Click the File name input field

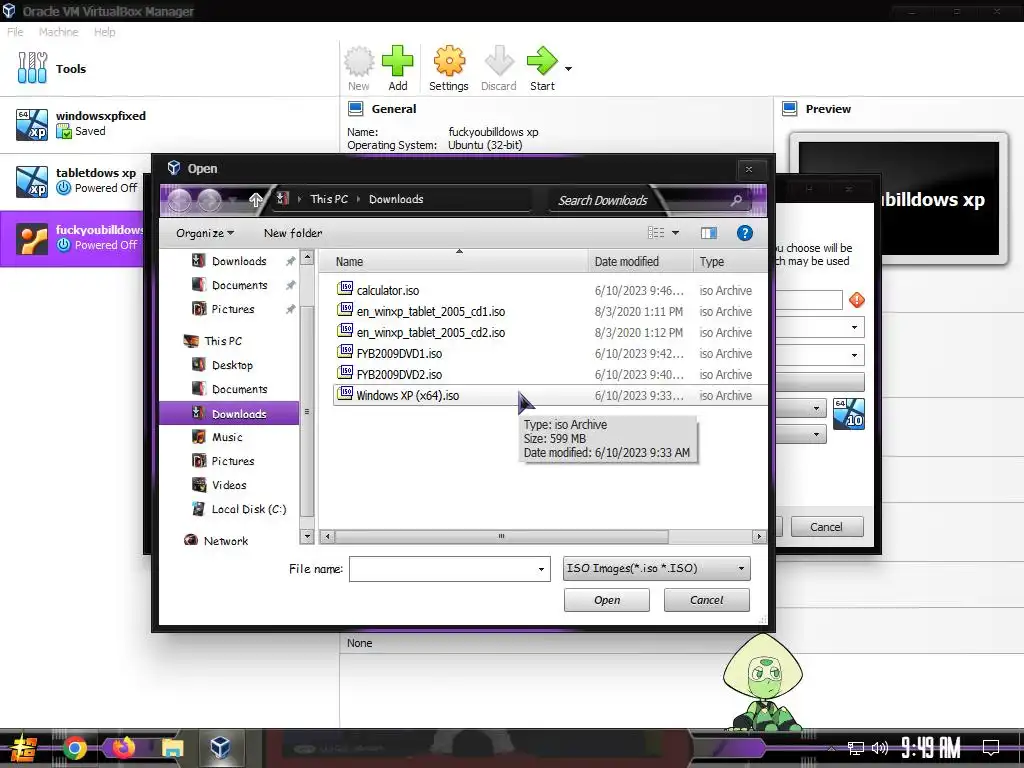pyautogui.click(x=441, y=569)
